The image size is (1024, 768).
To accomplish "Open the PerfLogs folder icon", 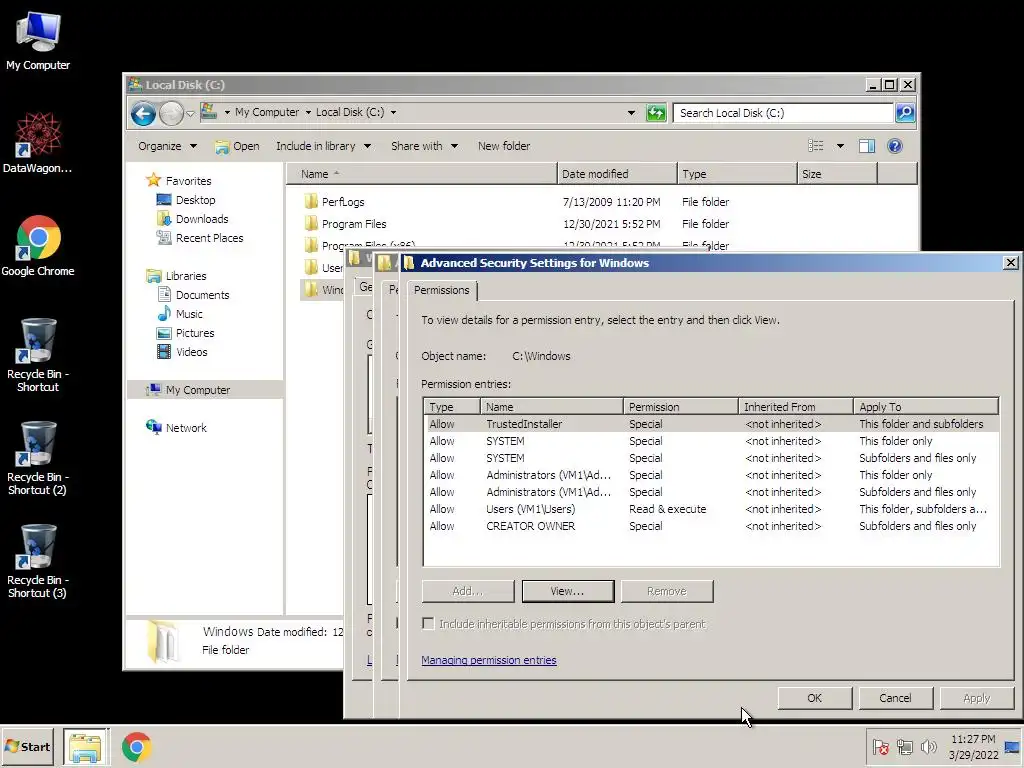I will (x=311, y=201).
